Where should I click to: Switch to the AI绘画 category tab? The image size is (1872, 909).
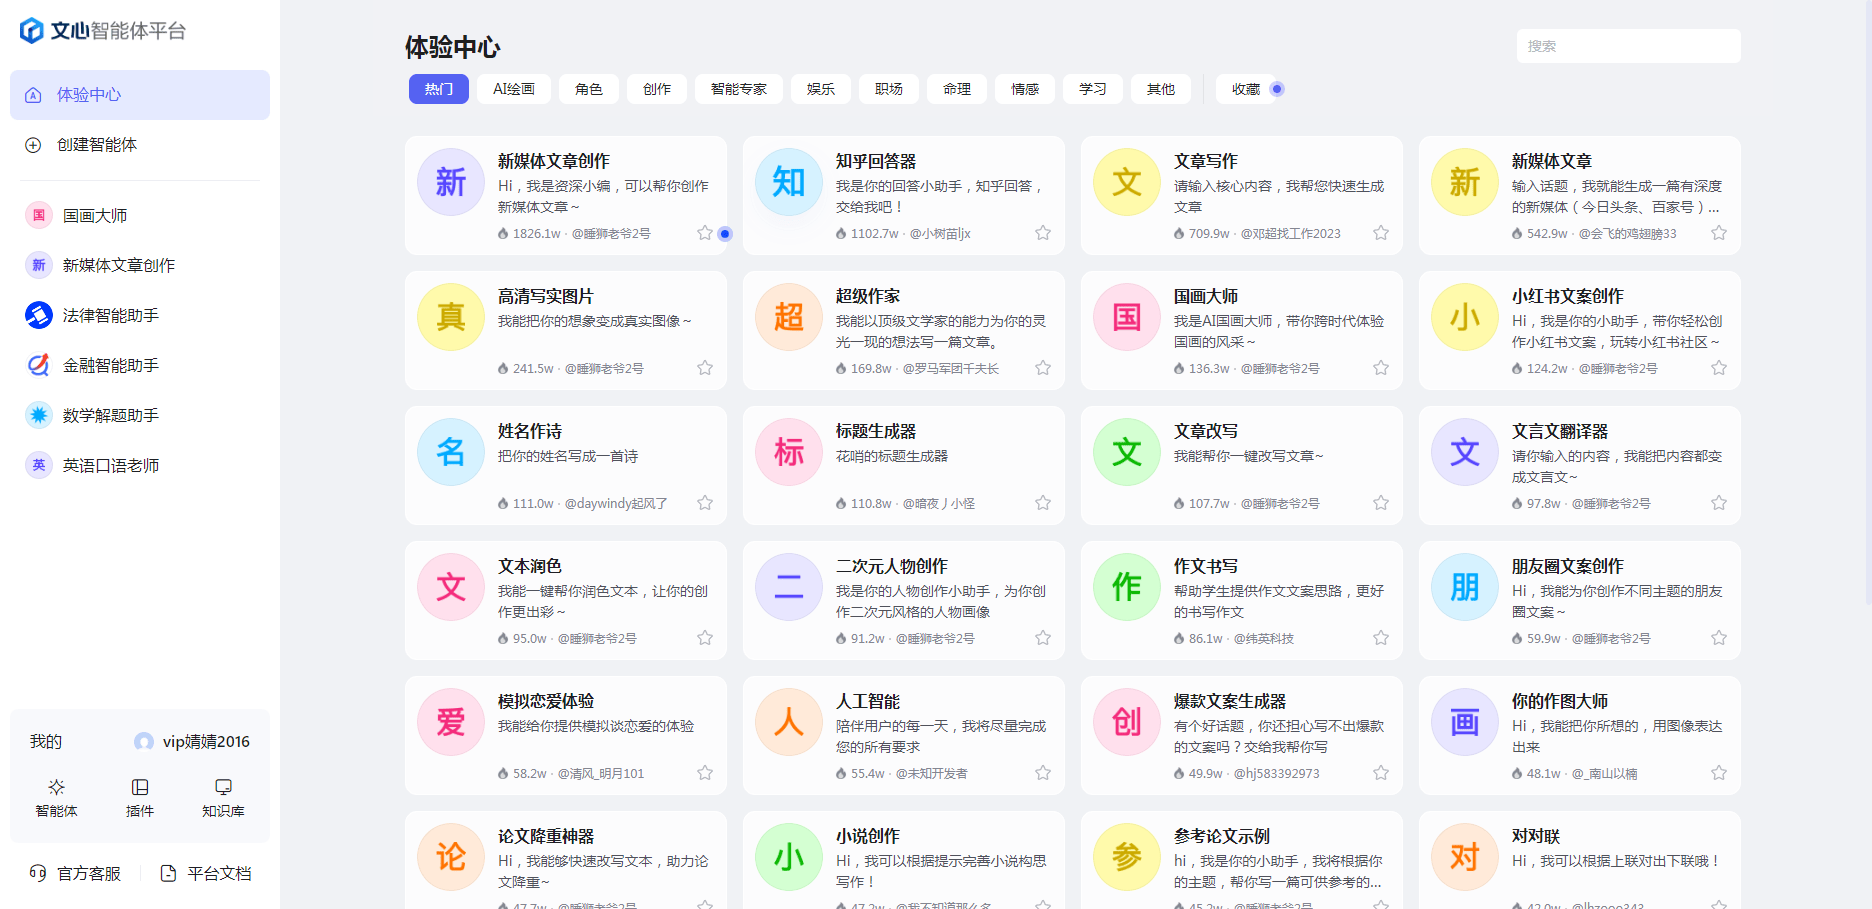(x=513, y=89)
